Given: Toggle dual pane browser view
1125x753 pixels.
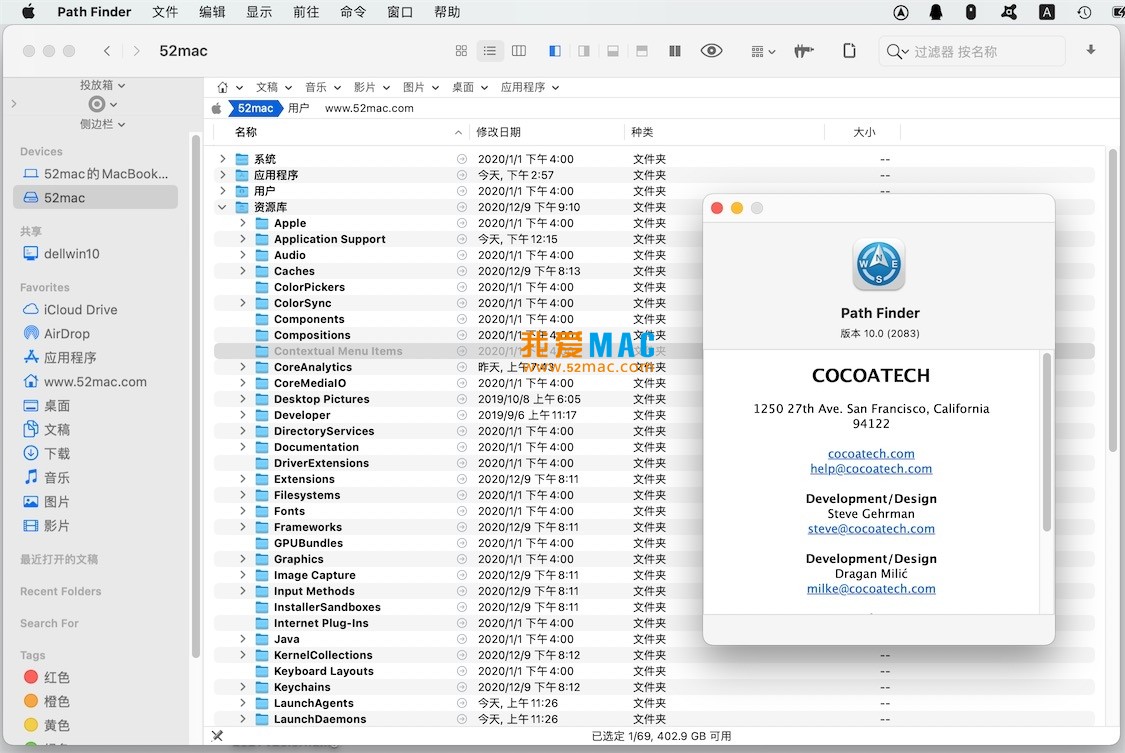Looking at the screenshot, I should [x=674, y=51].
